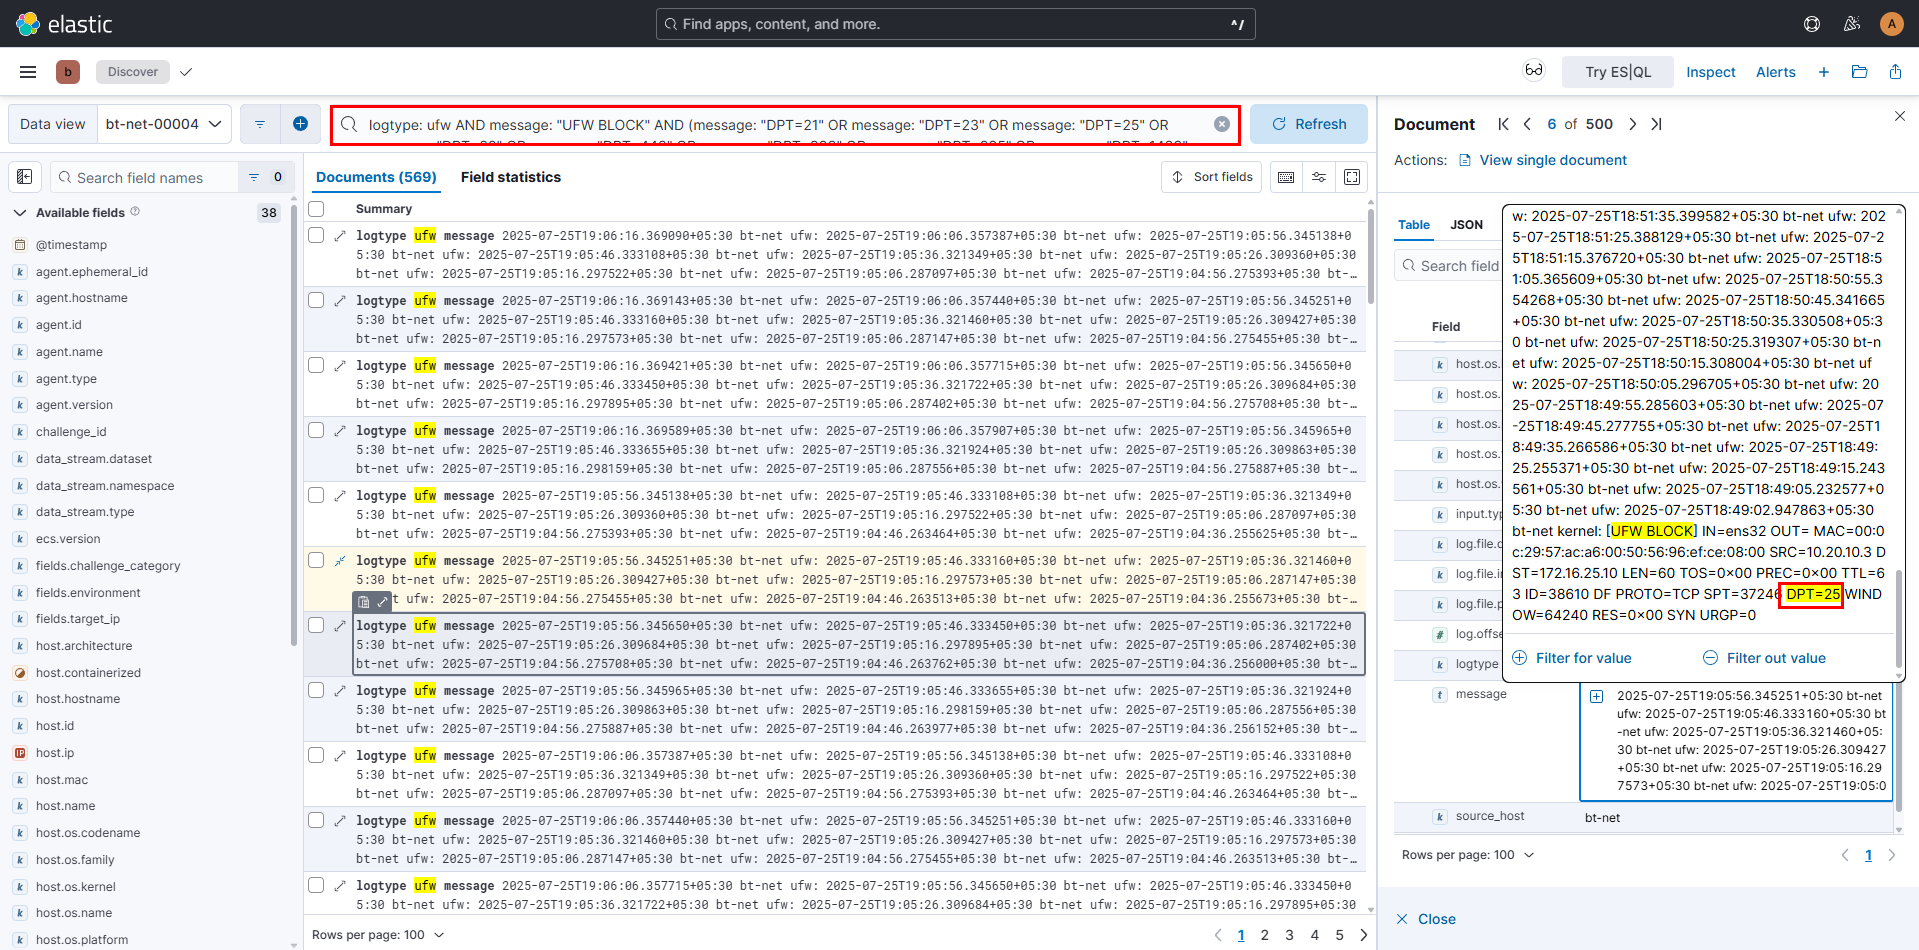Expand message field value in flyout
This screenshot has height=950, width=1919.
tap(1597, 696)
